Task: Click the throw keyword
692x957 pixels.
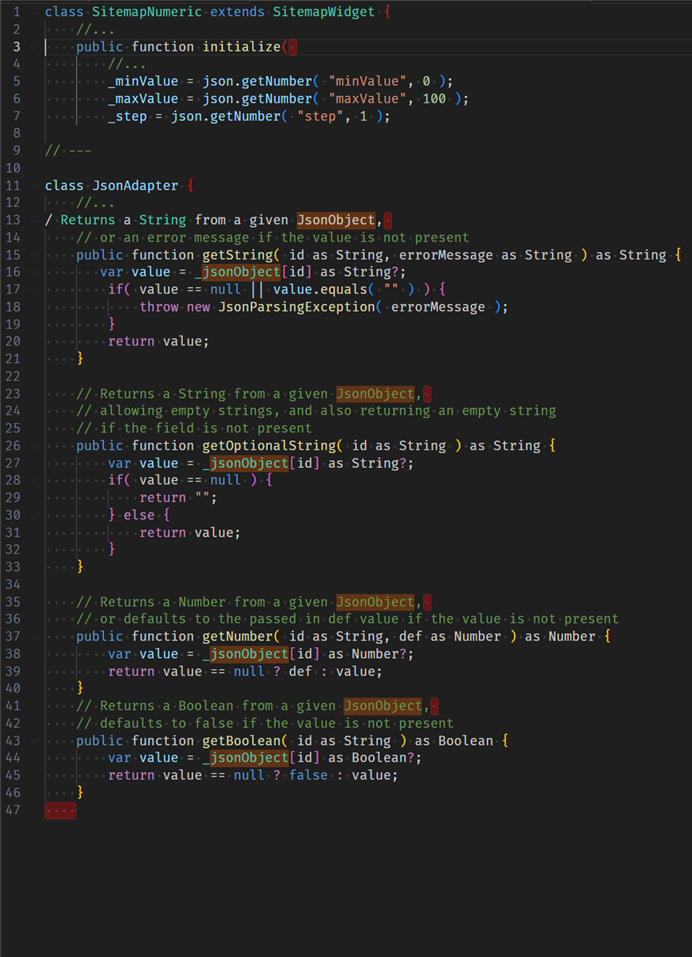Action: (159, 307)
